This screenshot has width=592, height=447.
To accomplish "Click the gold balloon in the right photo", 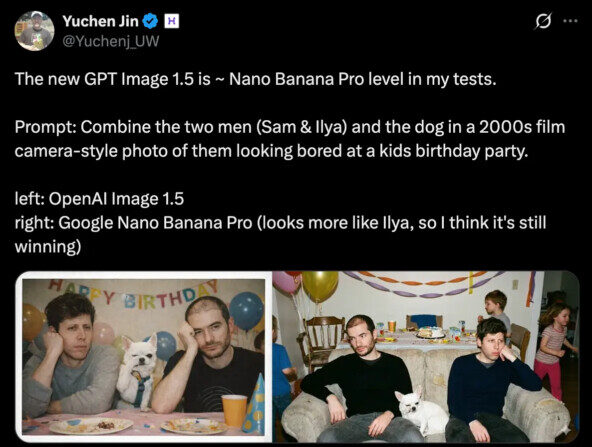I will point(320,286).
